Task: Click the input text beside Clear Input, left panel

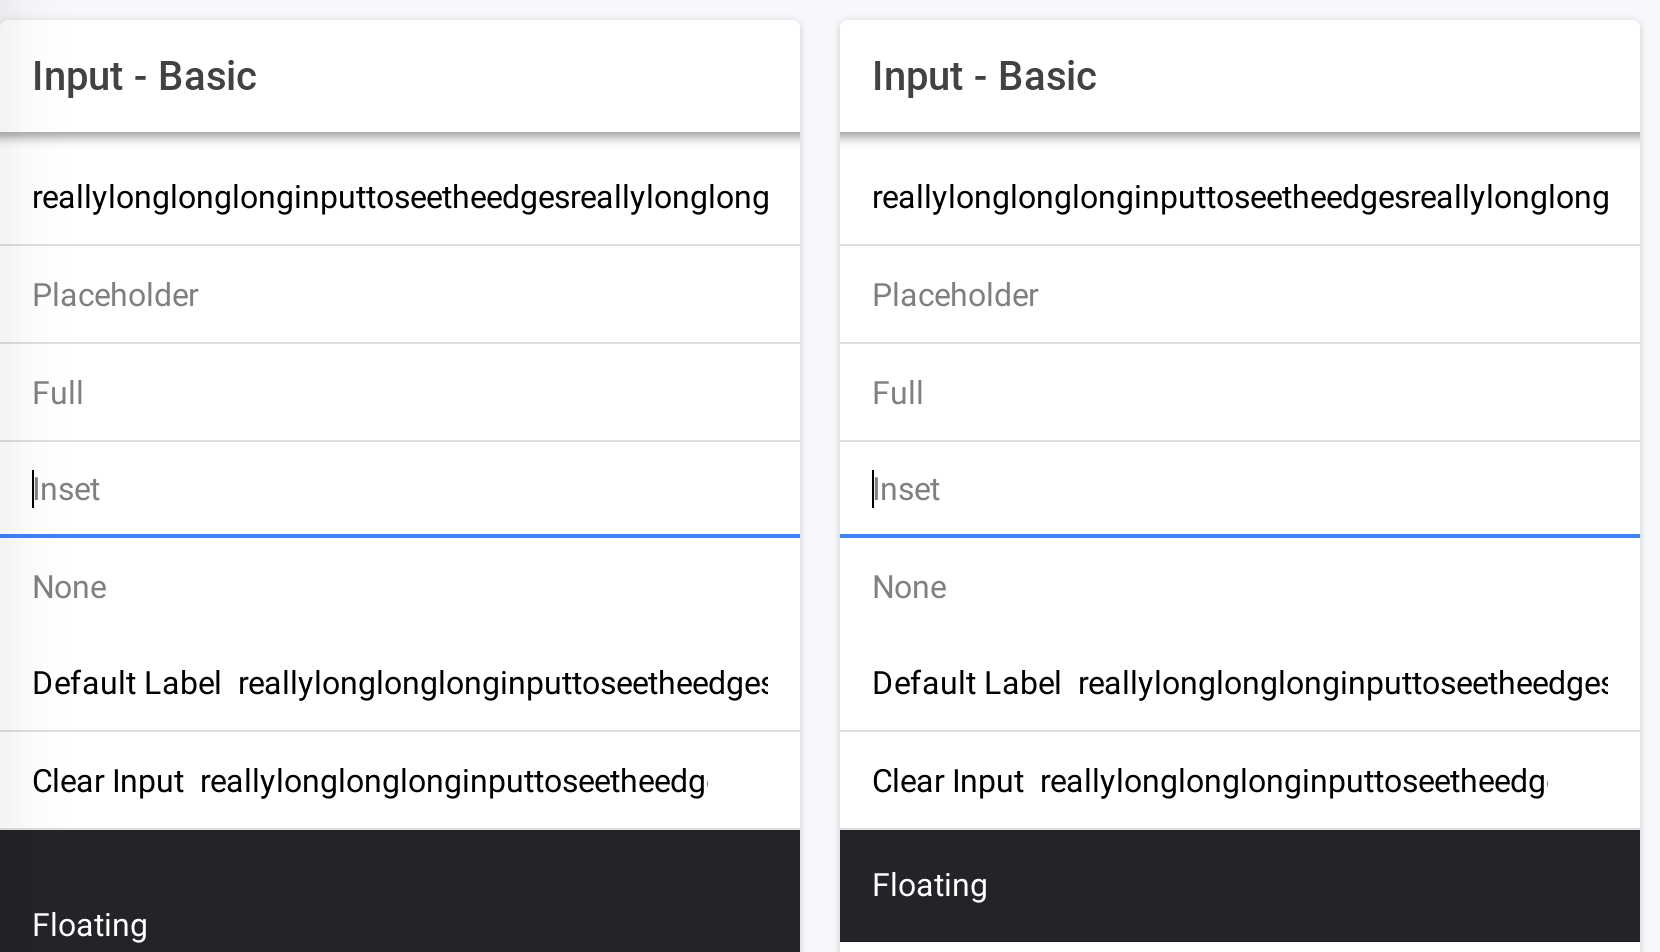Action: (x=453, y=781)
